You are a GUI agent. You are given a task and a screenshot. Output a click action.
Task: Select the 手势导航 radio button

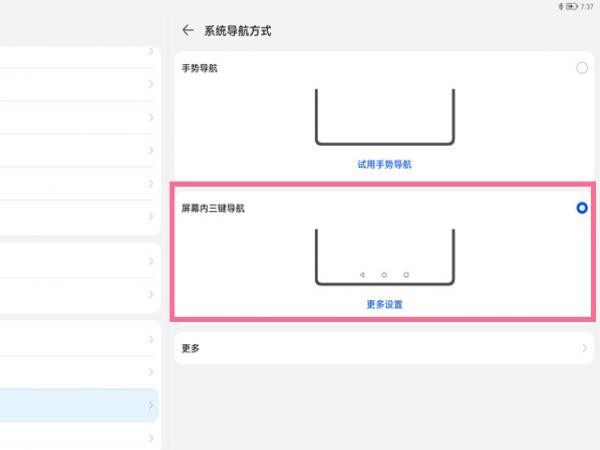(582, 68)
